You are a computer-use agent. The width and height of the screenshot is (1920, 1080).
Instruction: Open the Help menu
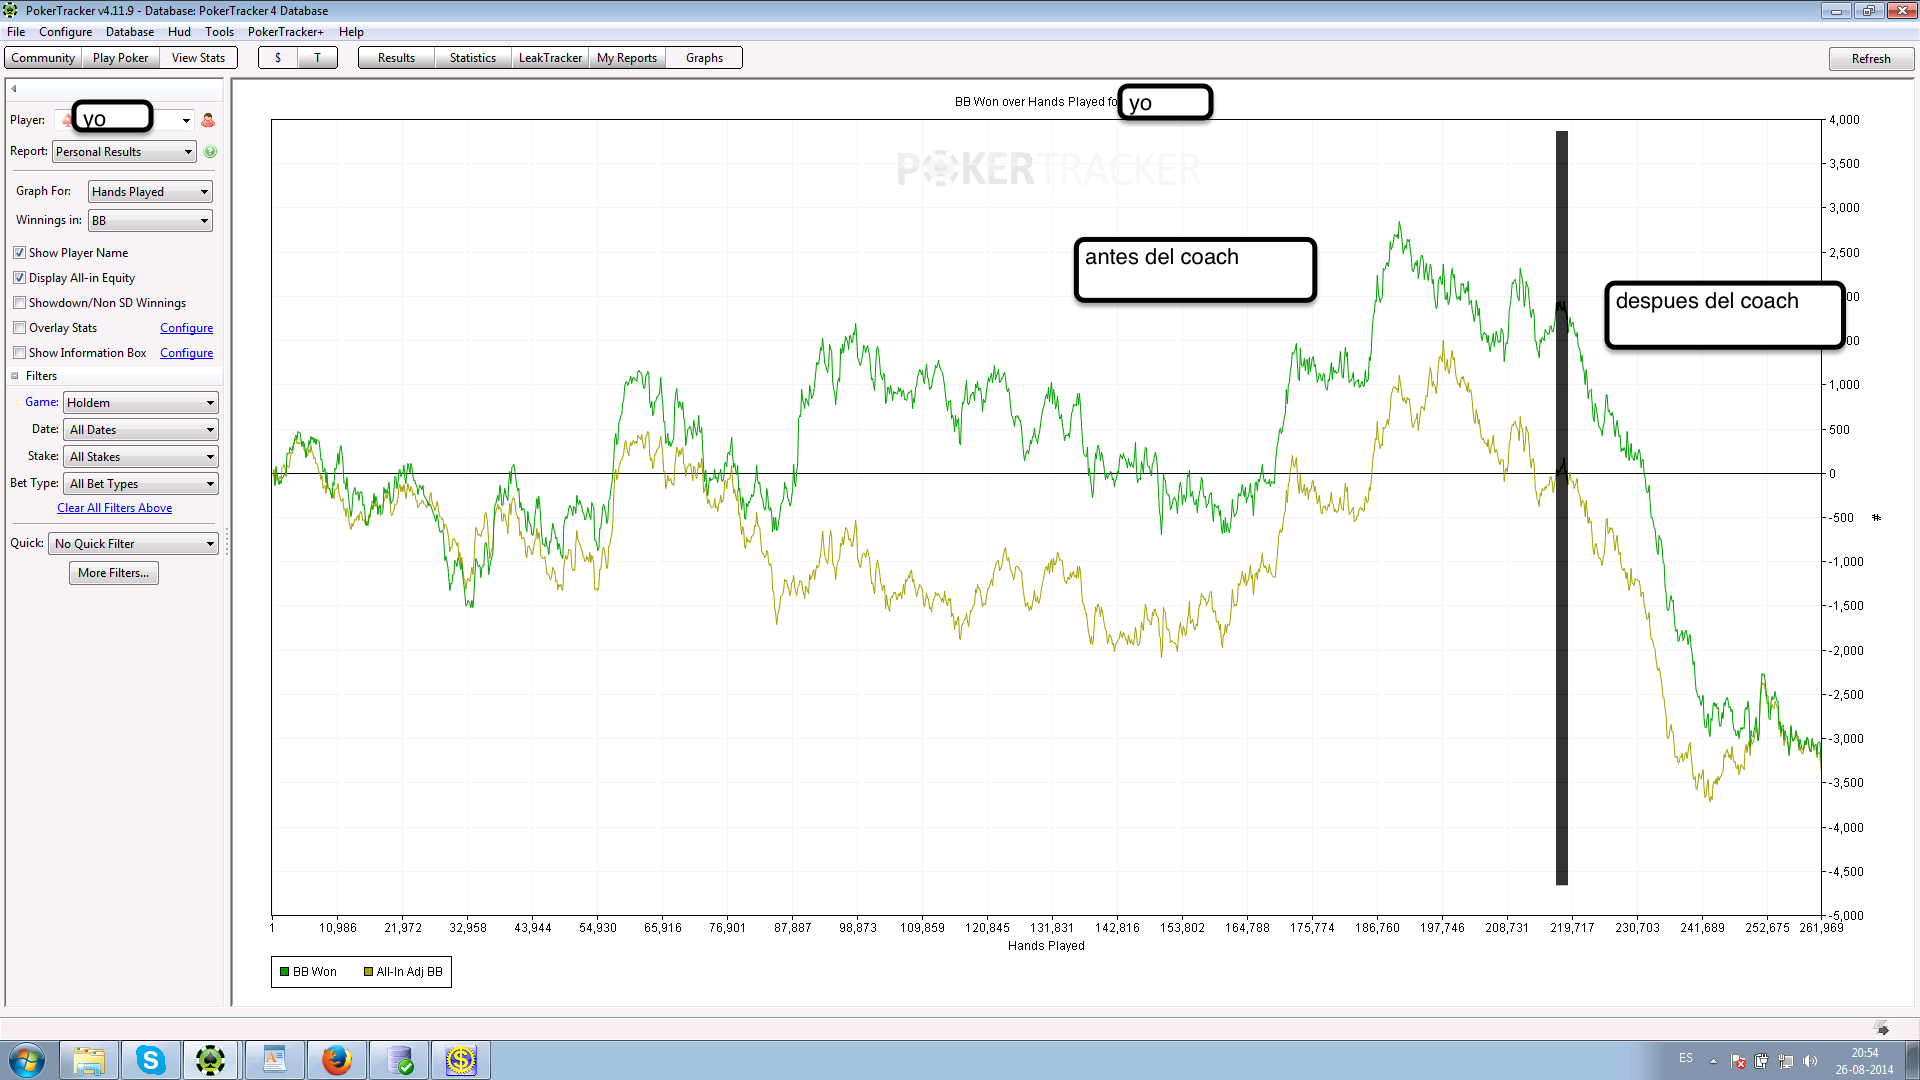point(351,32)
